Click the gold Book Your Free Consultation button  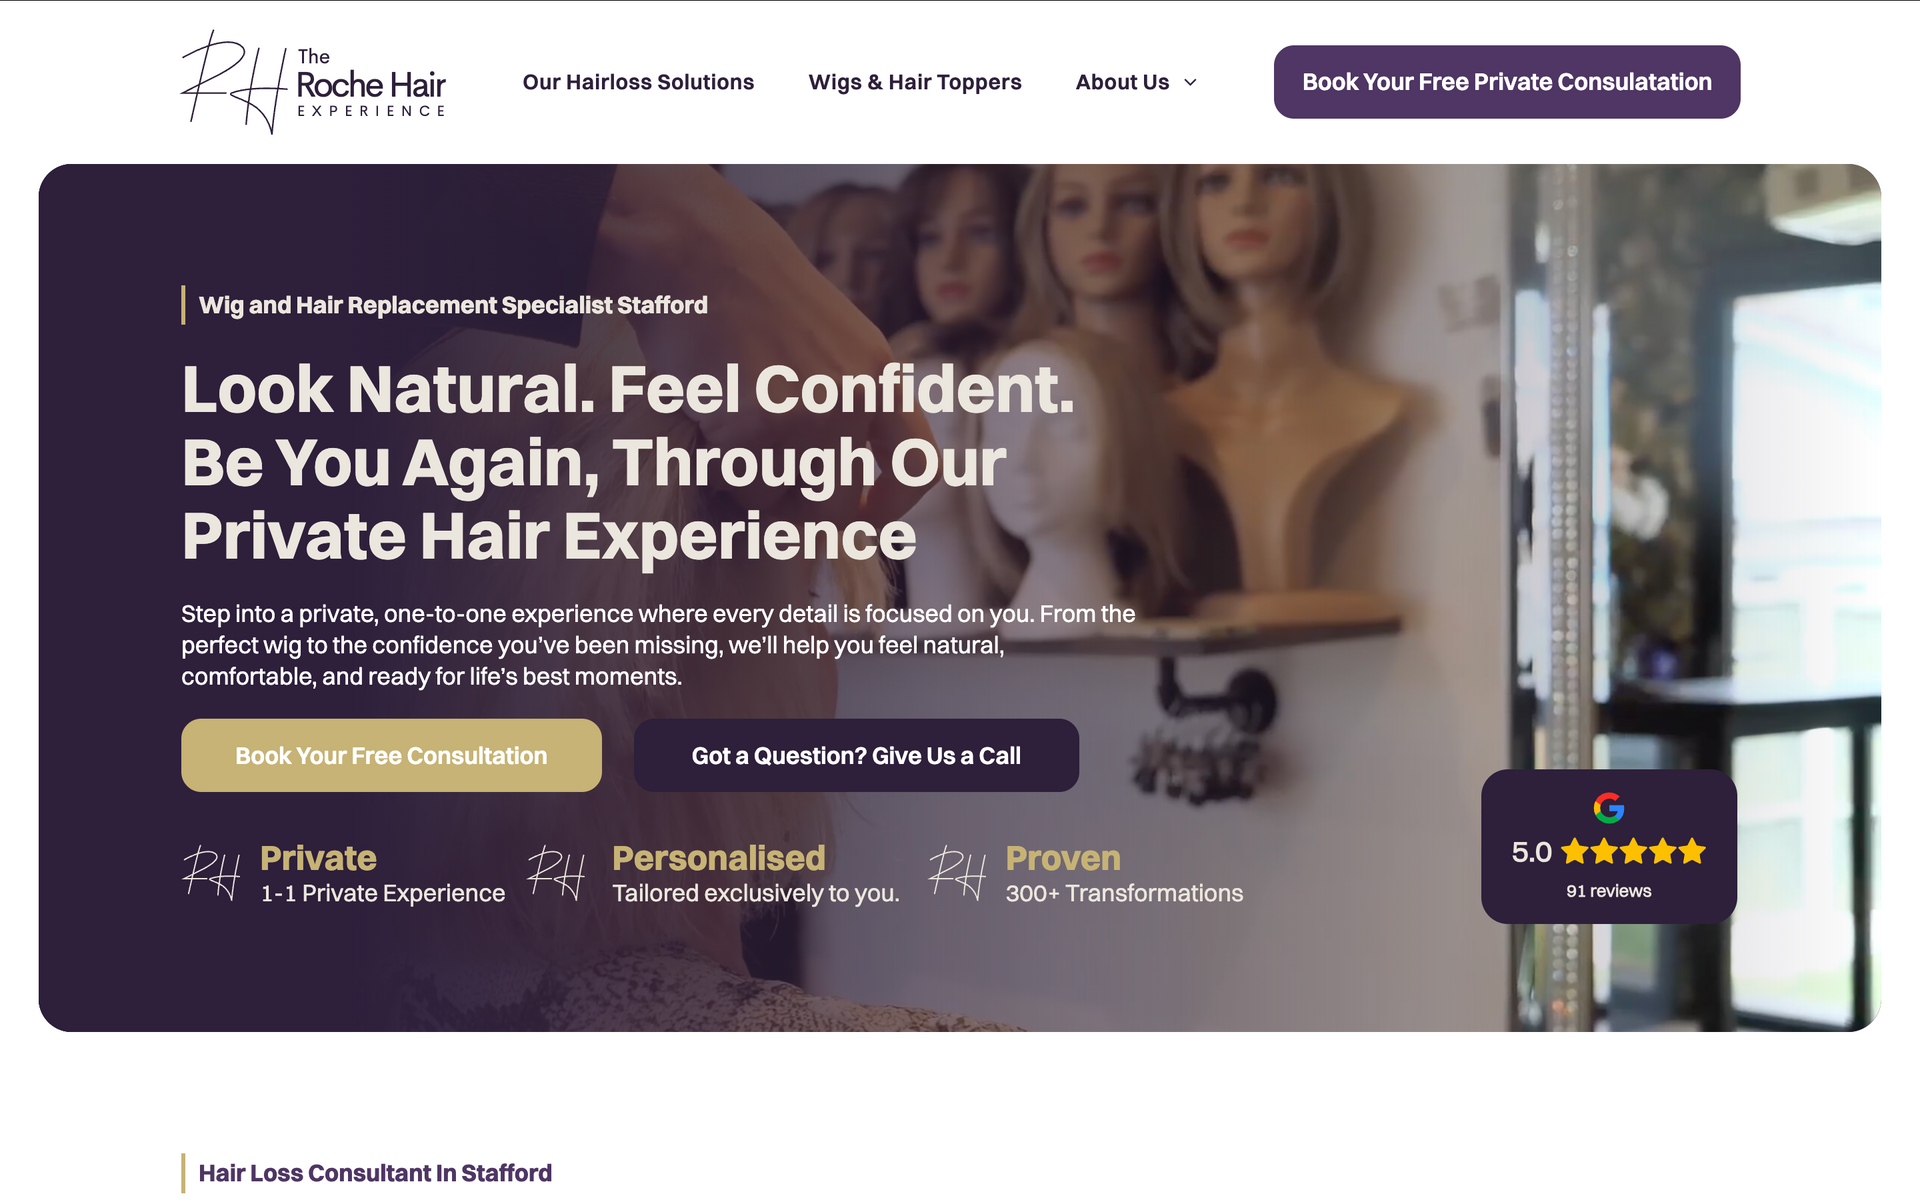click(x=391, y=755)
